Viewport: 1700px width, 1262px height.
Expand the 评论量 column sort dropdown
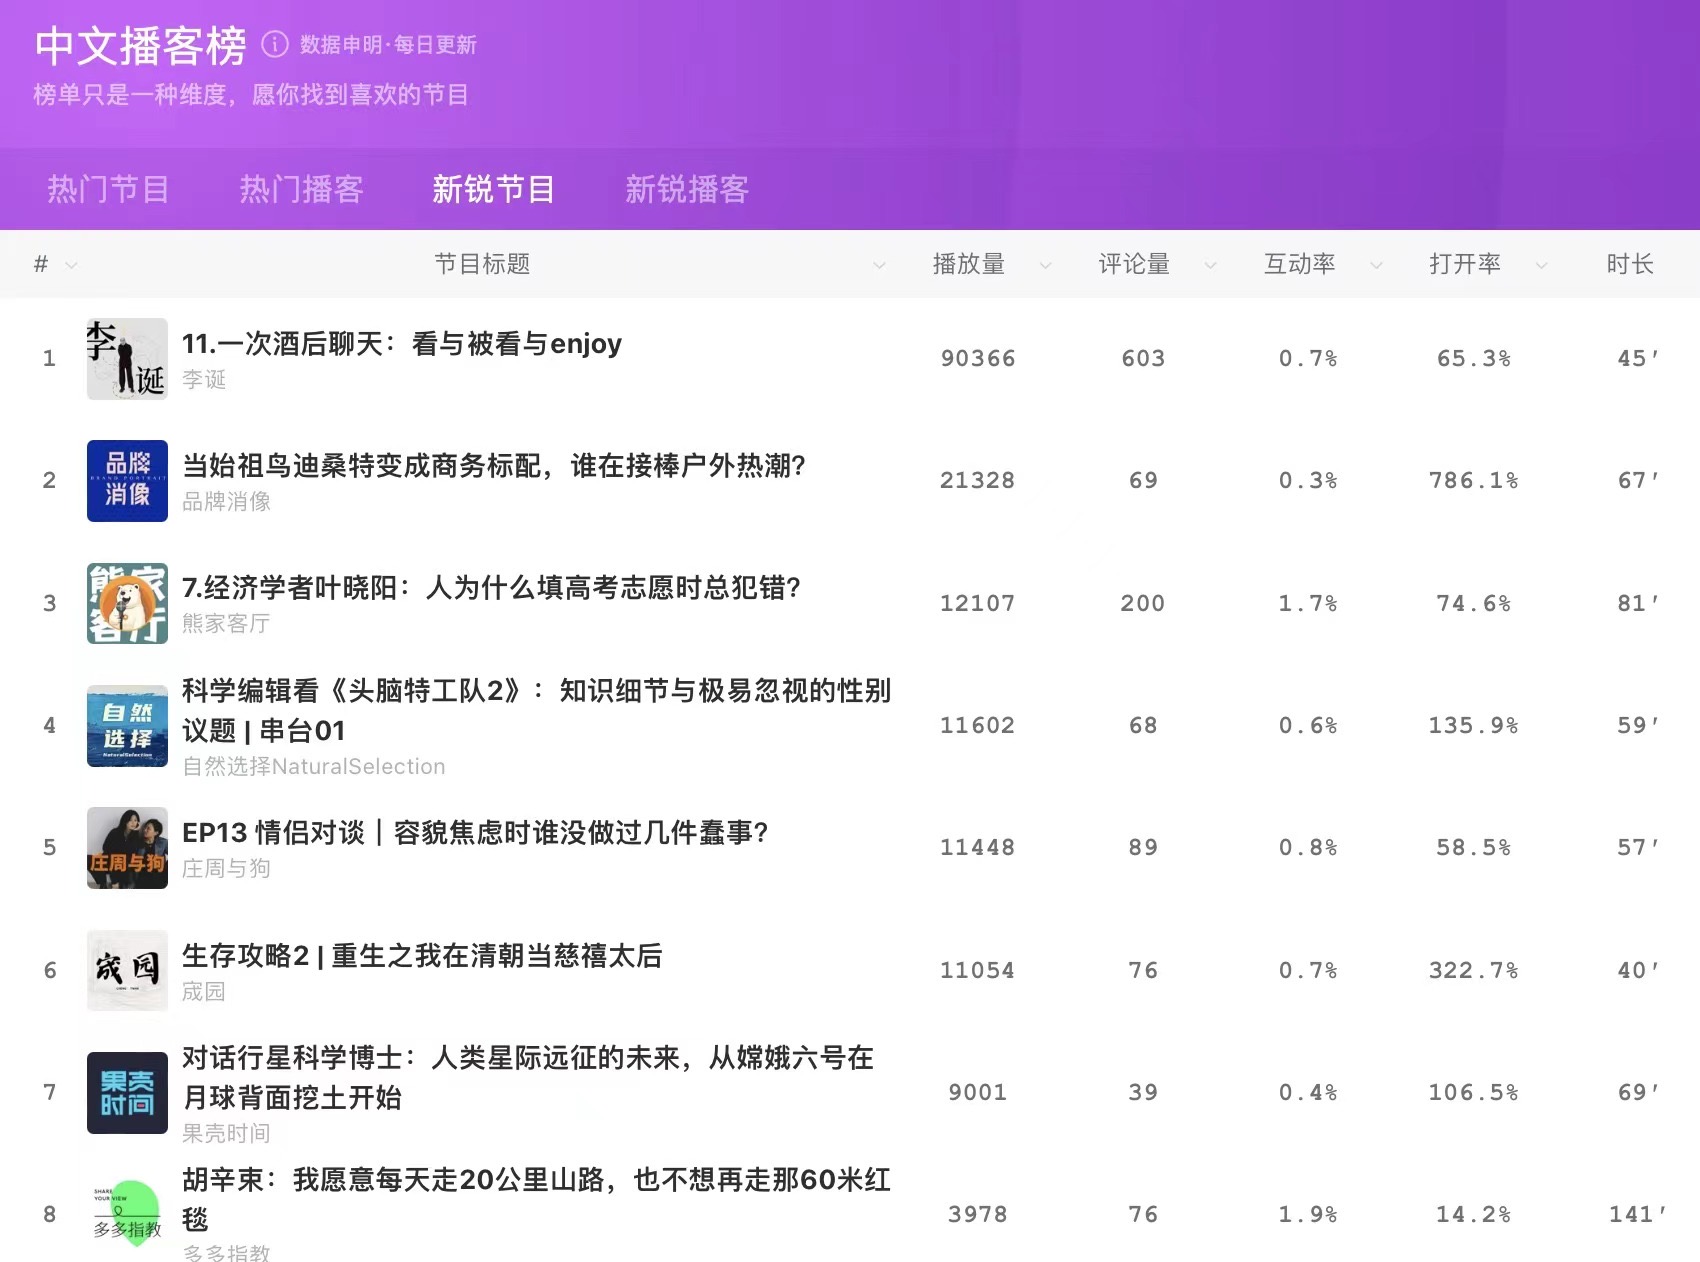click(x=1211, y=265)
